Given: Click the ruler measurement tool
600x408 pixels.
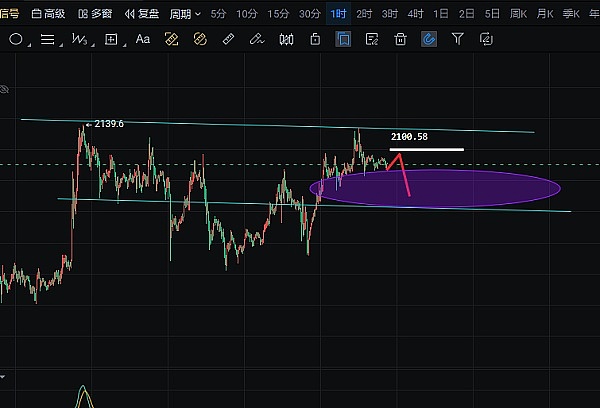Looking at the screenshot, I should [228, 39].
